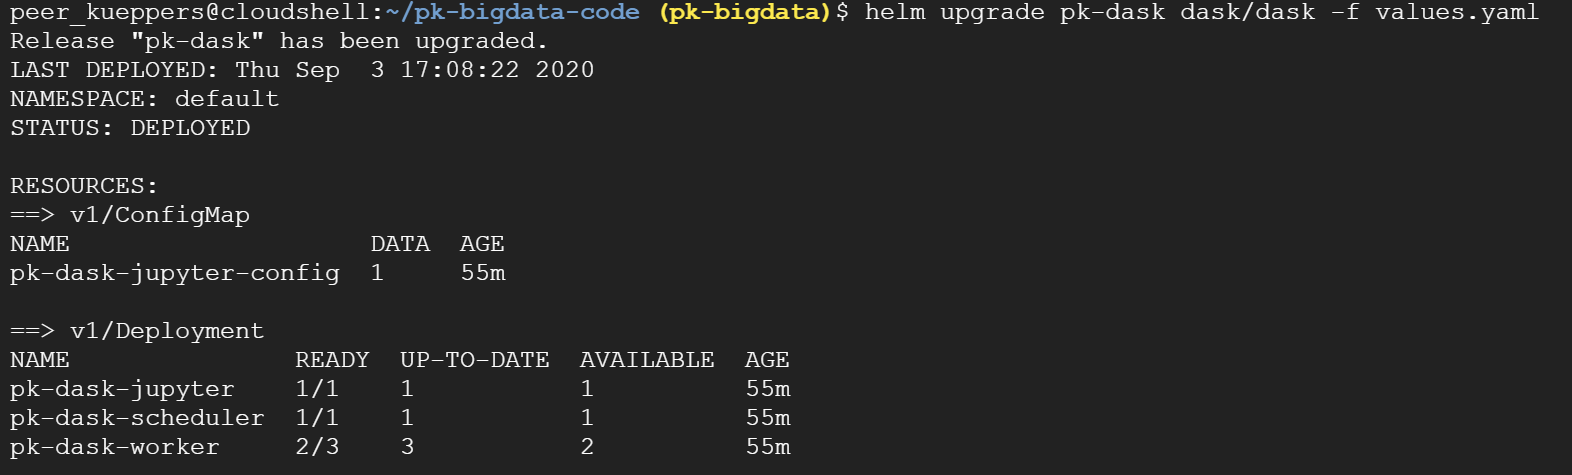Click the UP-TO-DATE column header
Image resolution: width=1572 pixels, height=475 pixels.
click(475, 360)
